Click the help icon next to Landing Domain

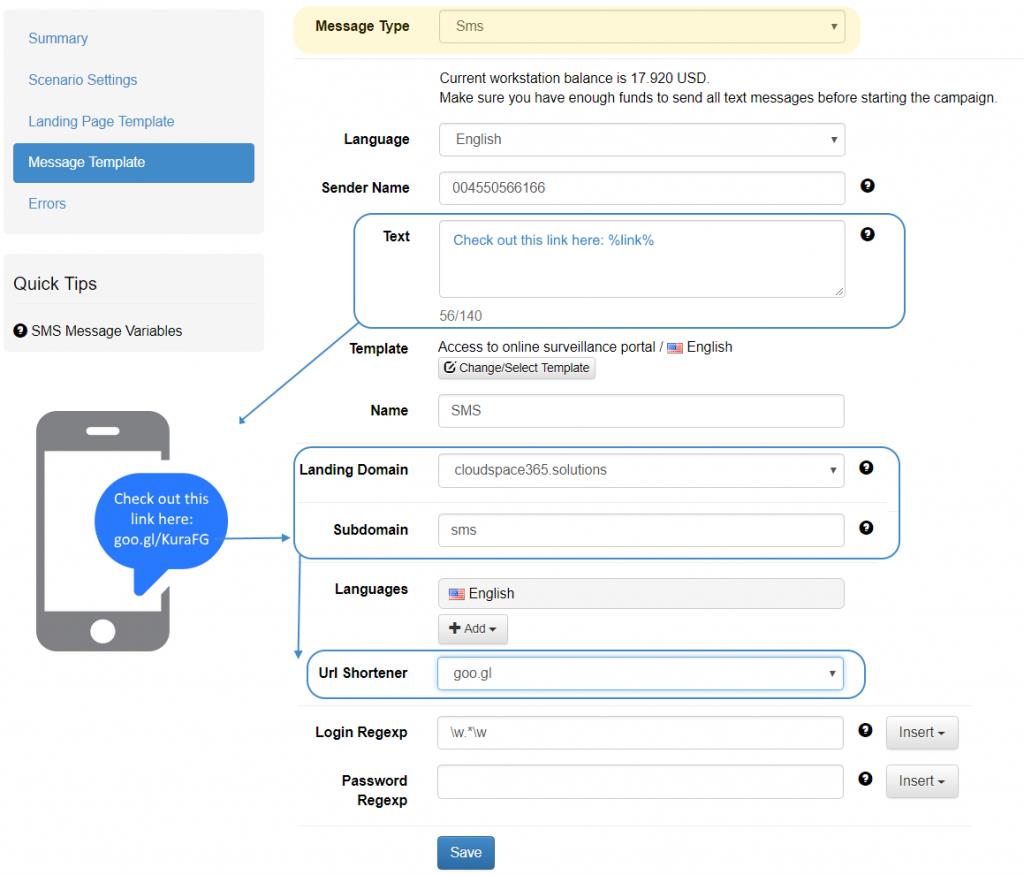[x=866, y=468]
